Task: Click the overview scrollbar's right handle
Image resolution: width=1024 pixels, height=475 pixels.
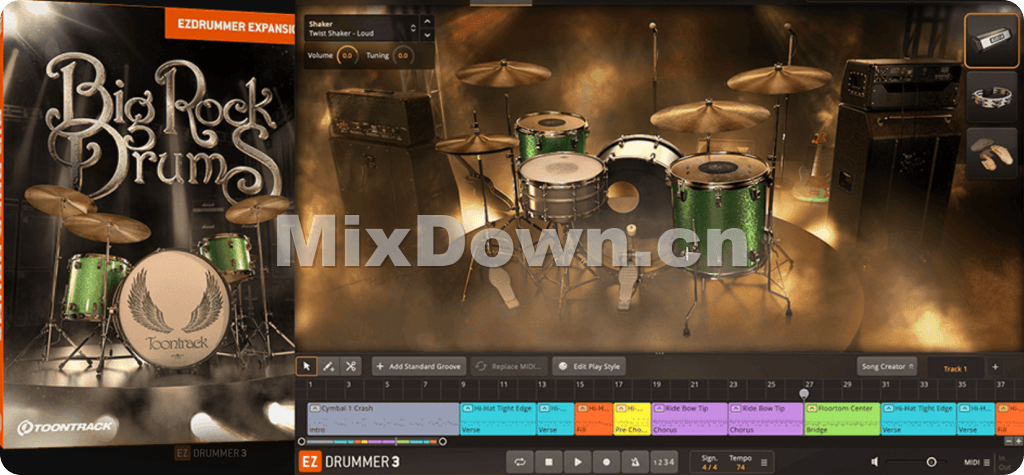Action: point(443,442)
